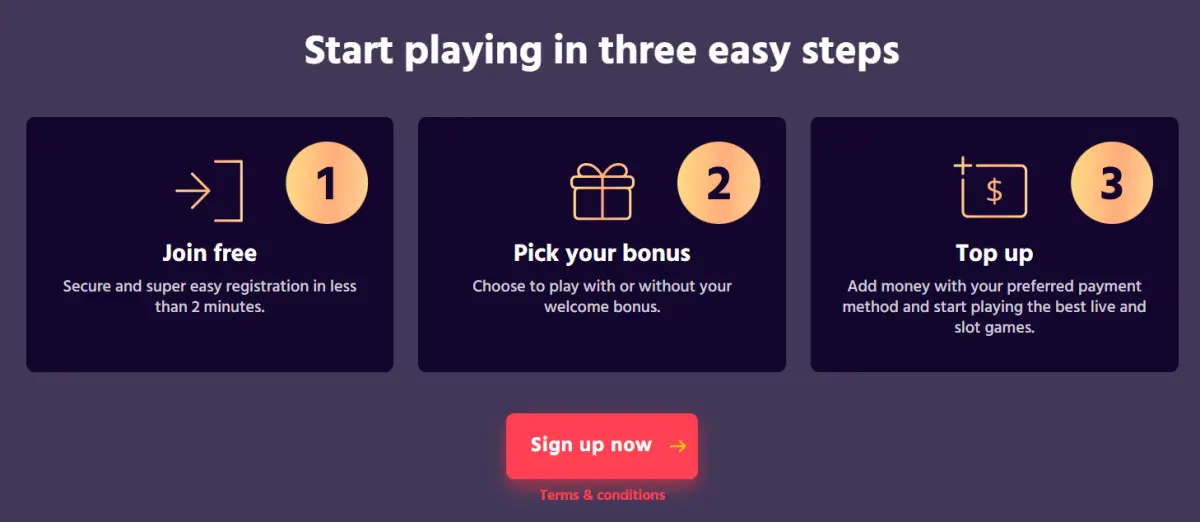
Task: Click the plus sign on the top-up icon
Action: point(962,165)
